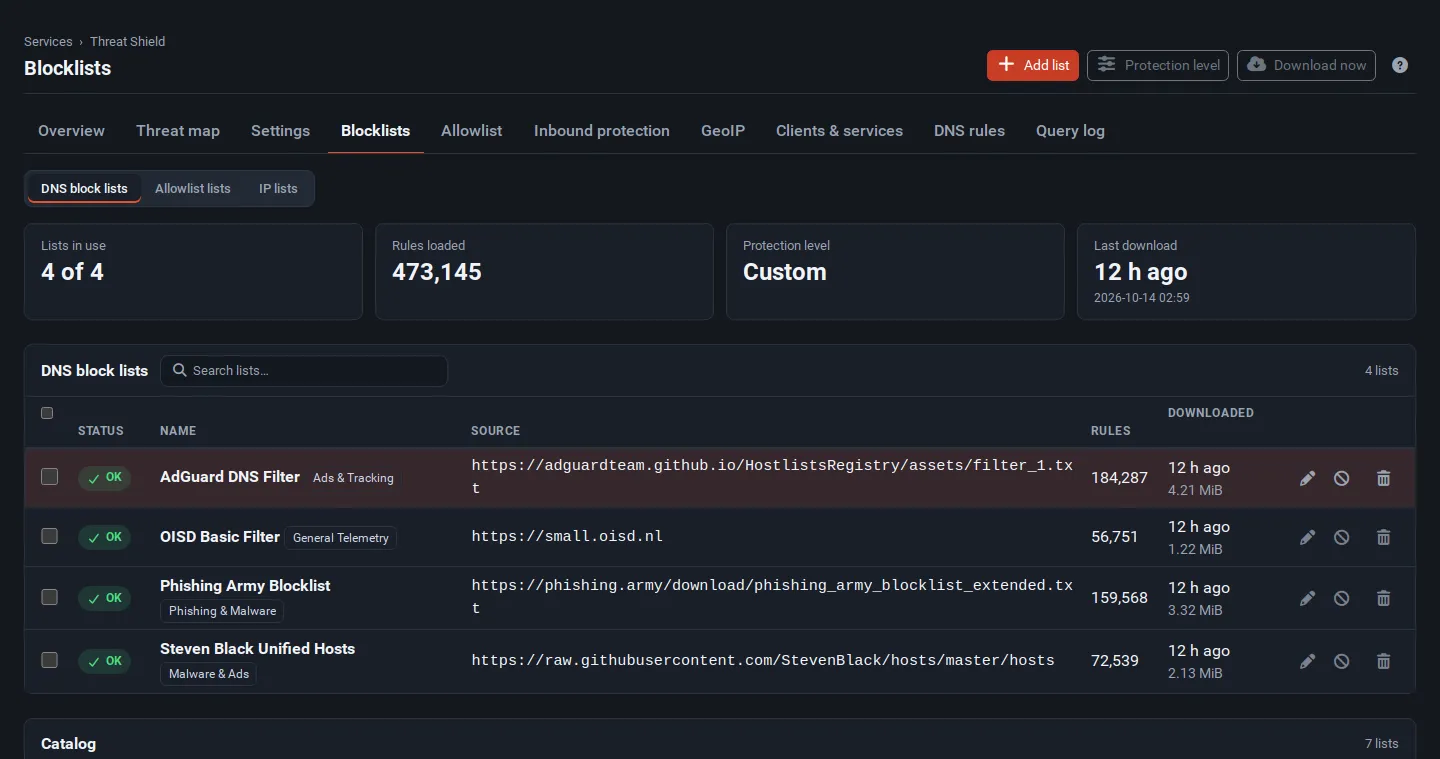Click the Threat Shield breadcrumb
1440x759 pixels.
[x=127, y=42]
